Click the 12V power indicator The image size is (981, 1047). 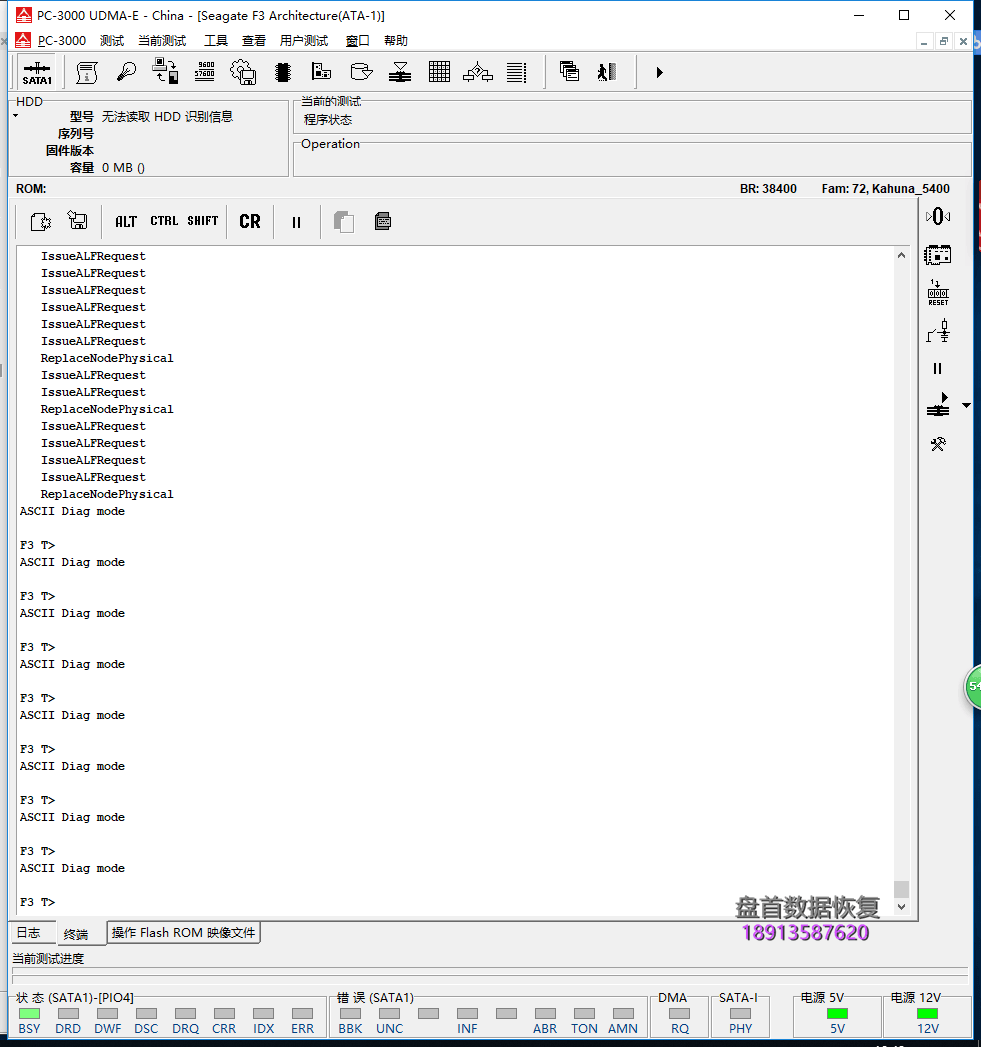point(928,1014)
